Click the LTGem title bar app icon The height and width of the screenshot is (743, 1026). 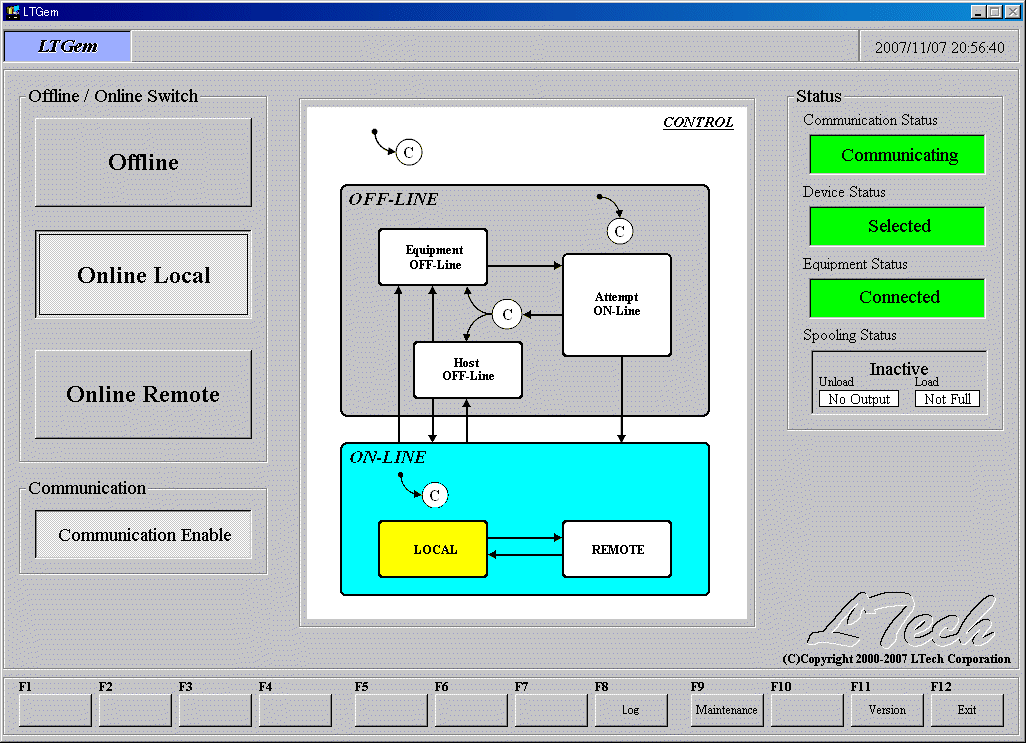pos(13,11)
